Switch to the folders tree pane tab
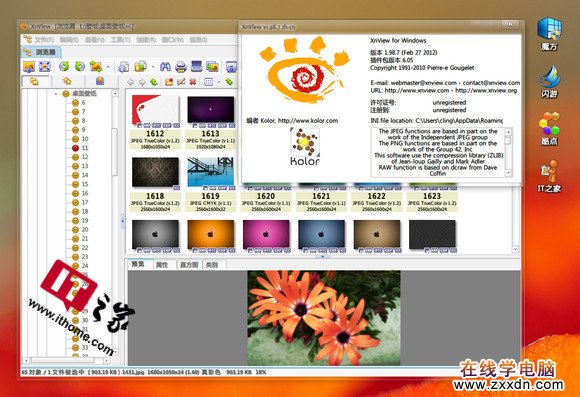Image resolution: width=580 pixels, height=397 pixels. point(34,81)
